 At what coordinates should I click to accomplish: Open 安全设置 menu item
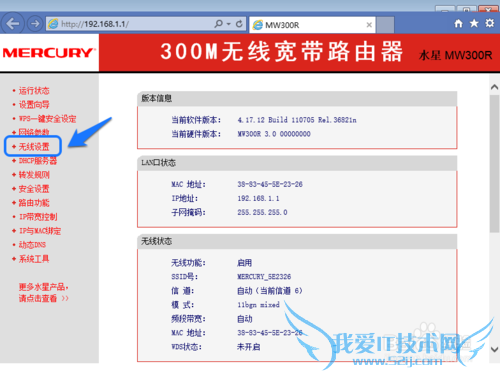(x=34, y=189)
